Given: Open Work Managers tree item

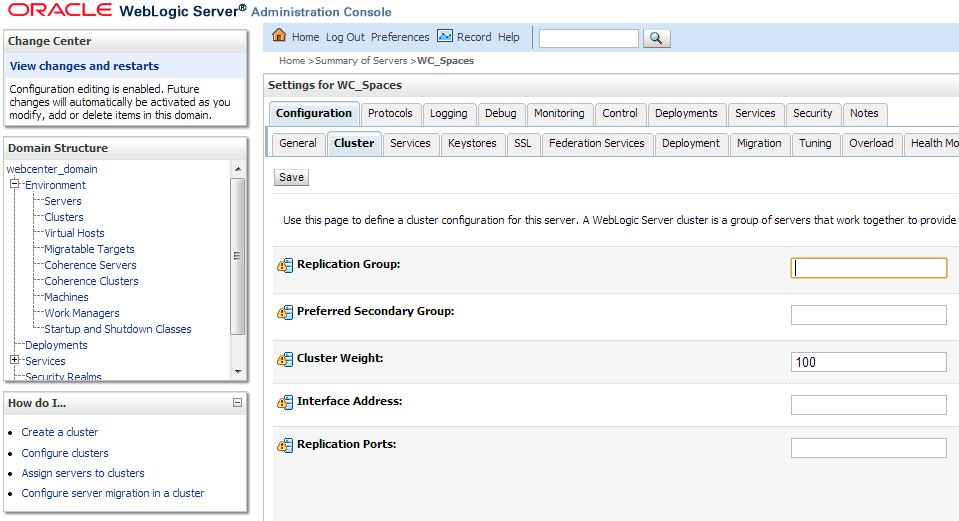Looking at the screenshot, I should pyautogui.click(x=82, y=312).
